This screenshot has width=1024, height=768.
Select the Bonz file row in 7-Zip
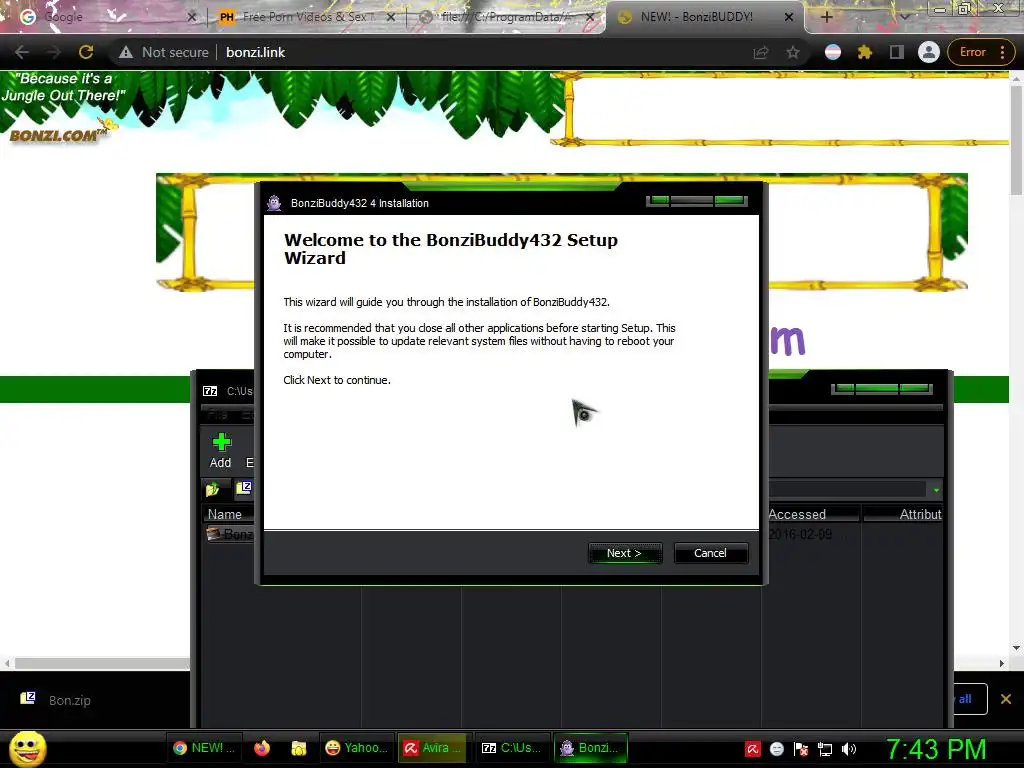click(230, 534)
